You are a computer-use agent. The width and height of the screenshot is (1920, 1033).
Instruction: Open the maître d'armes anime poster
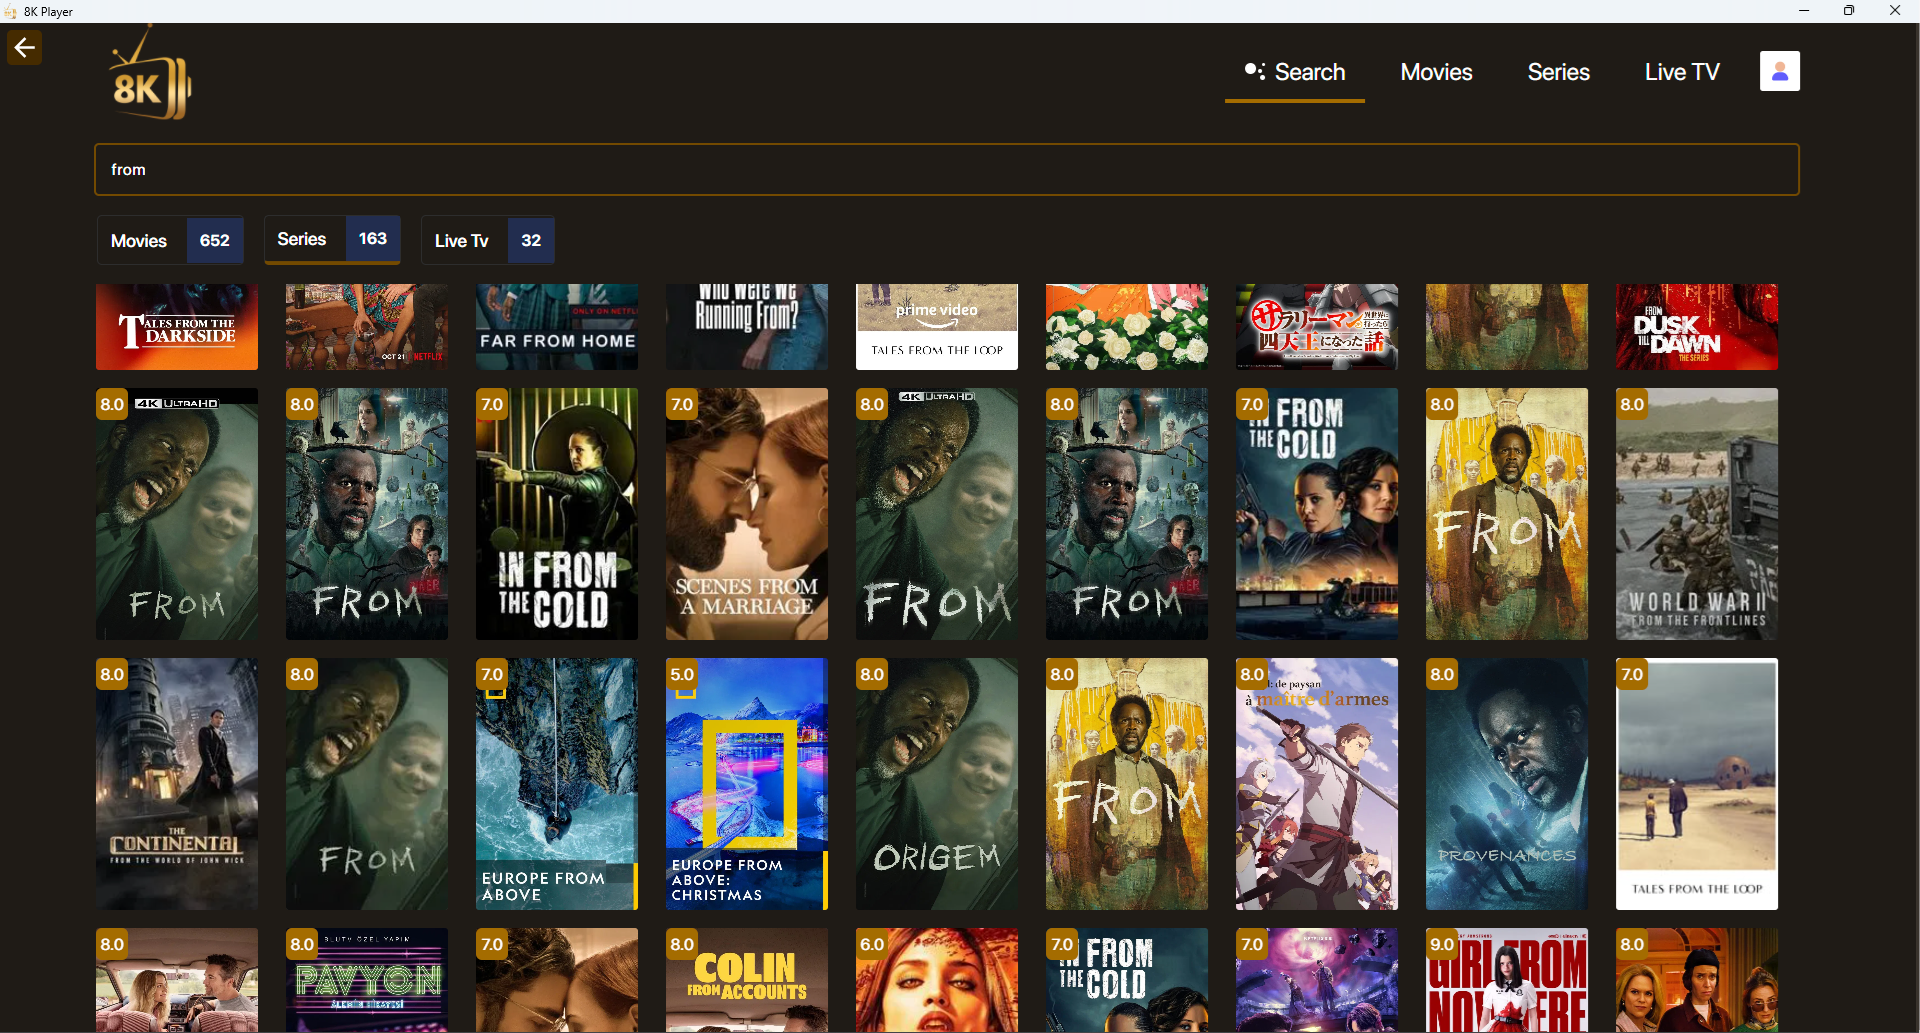pos(1317,784)
